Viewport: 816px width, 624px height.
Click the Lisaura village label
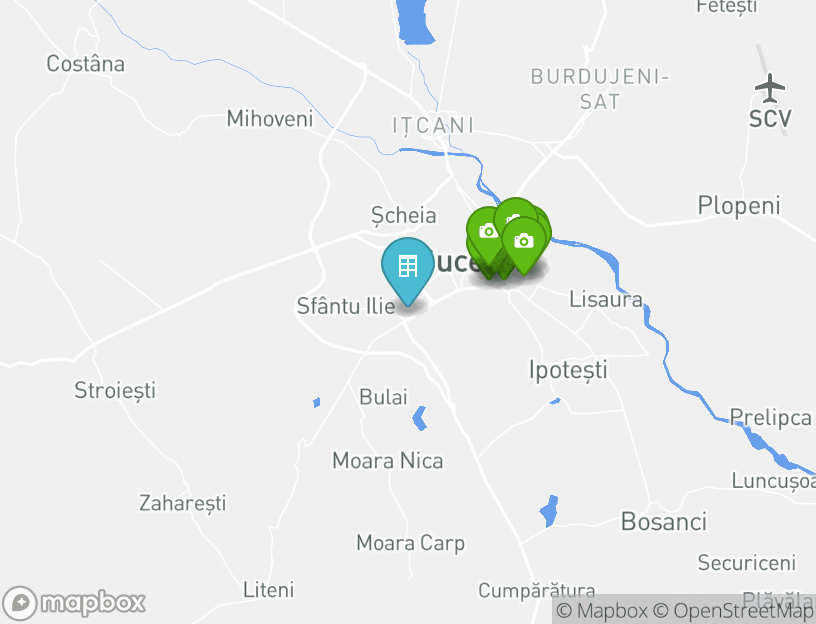coord(606,299)
